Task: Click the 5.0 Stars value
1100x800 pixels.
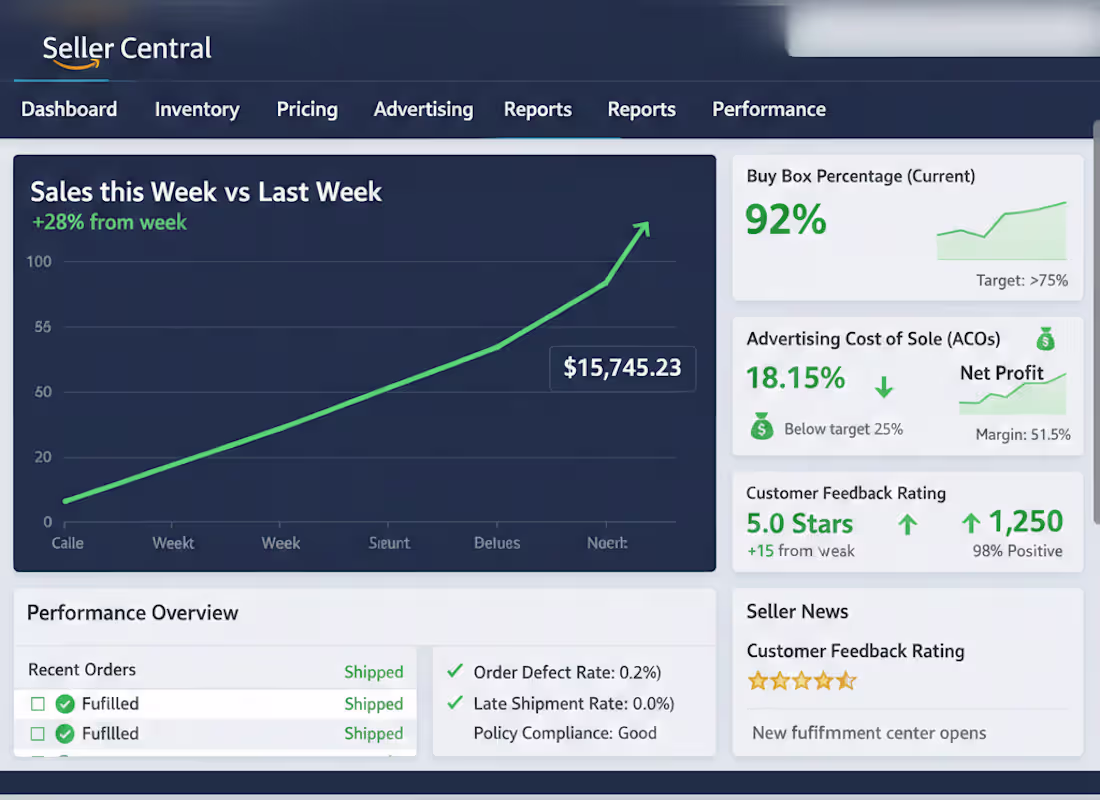Action: [800, 524]
